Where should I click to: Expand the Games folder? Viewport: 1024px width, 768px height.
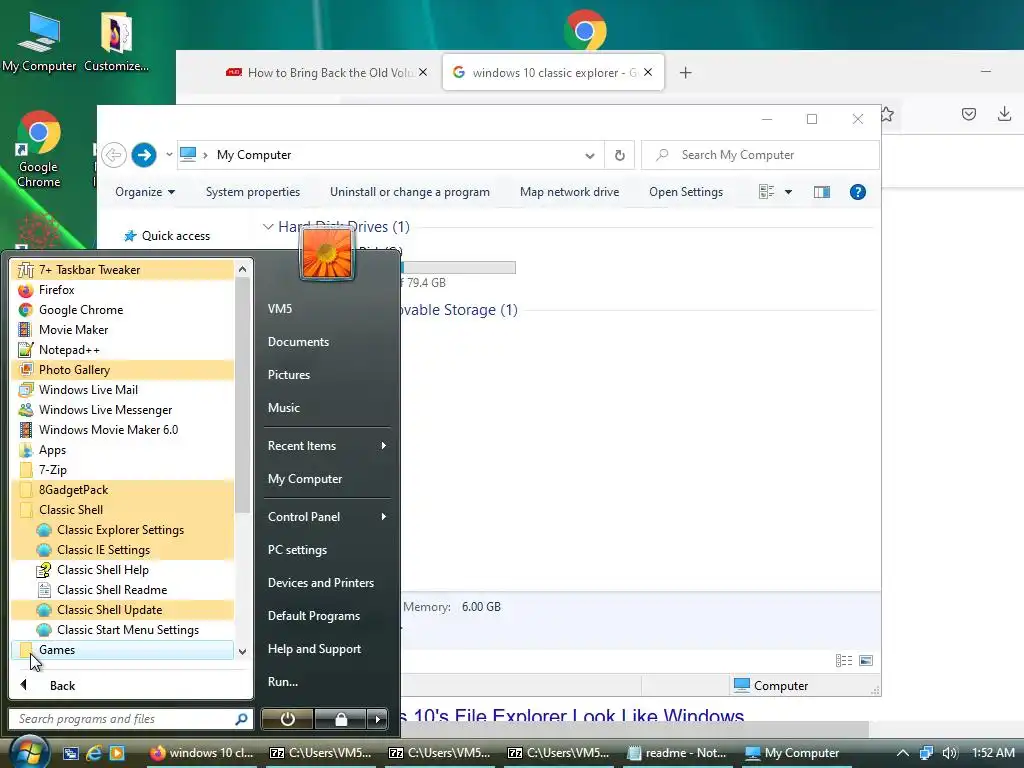[122, 650]
